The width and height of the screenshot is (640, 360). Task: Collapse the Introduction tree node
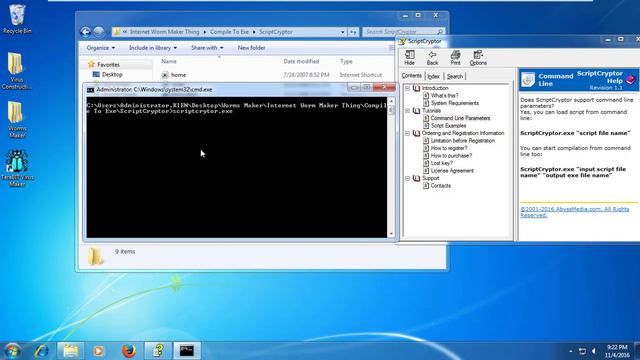coord(407,88)
